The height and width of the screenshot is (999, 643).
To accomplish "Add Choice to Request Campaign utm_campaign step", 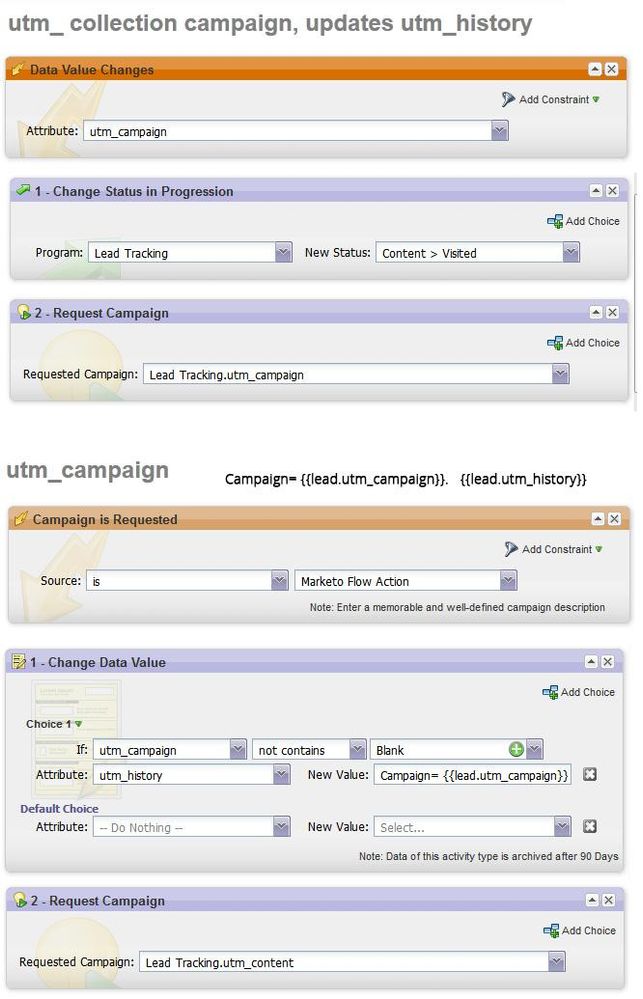I will [x=583, y=343].
